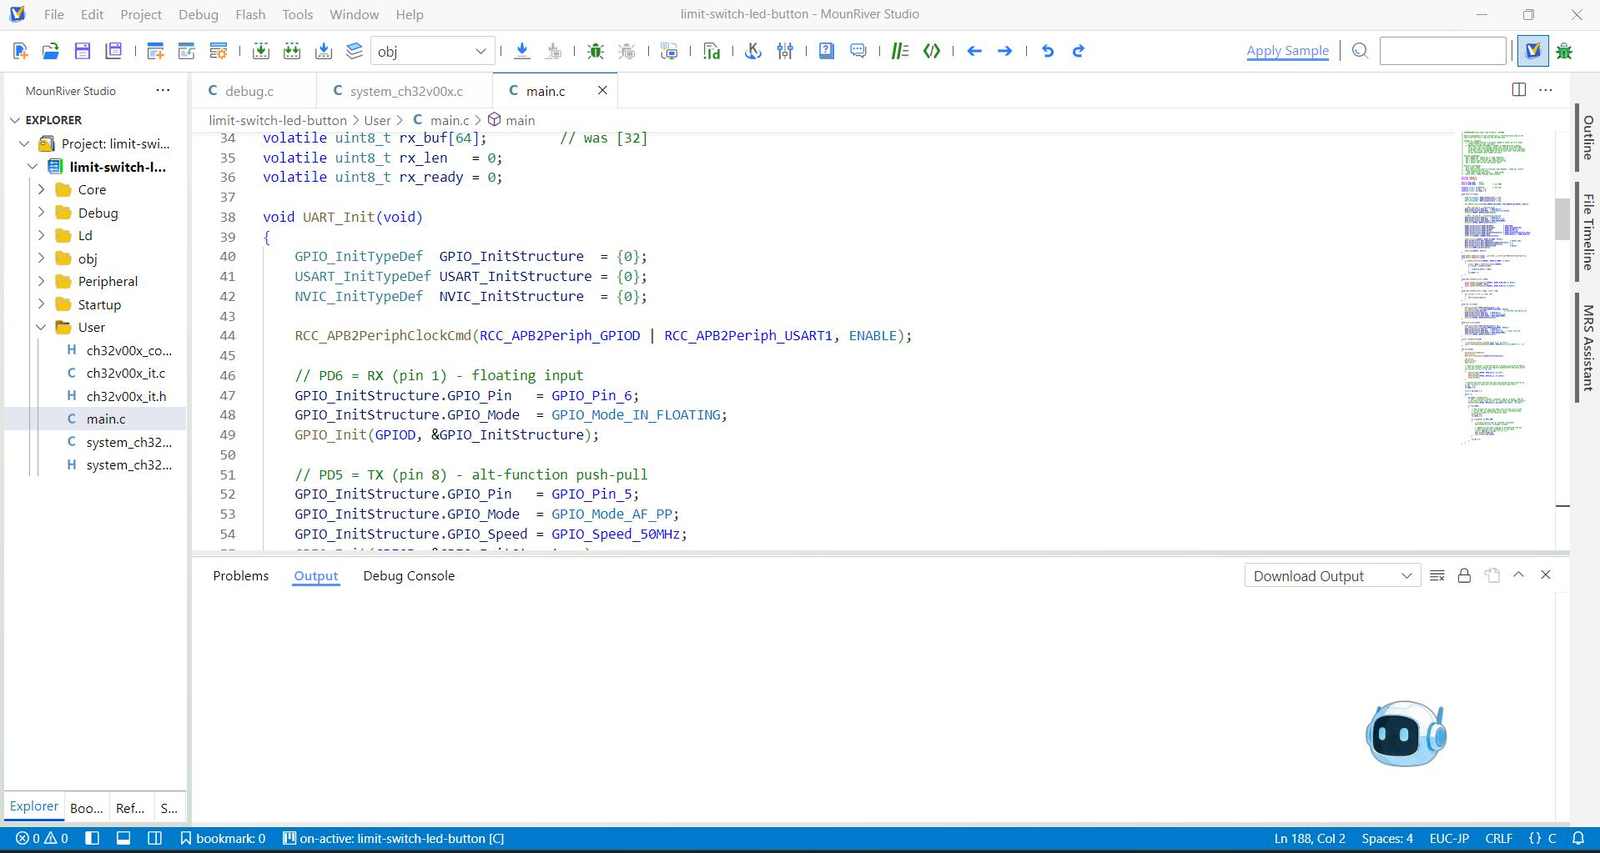Expand the Peripheral folder
Screen dimensions: 1600x853
(x=41, y=281)
